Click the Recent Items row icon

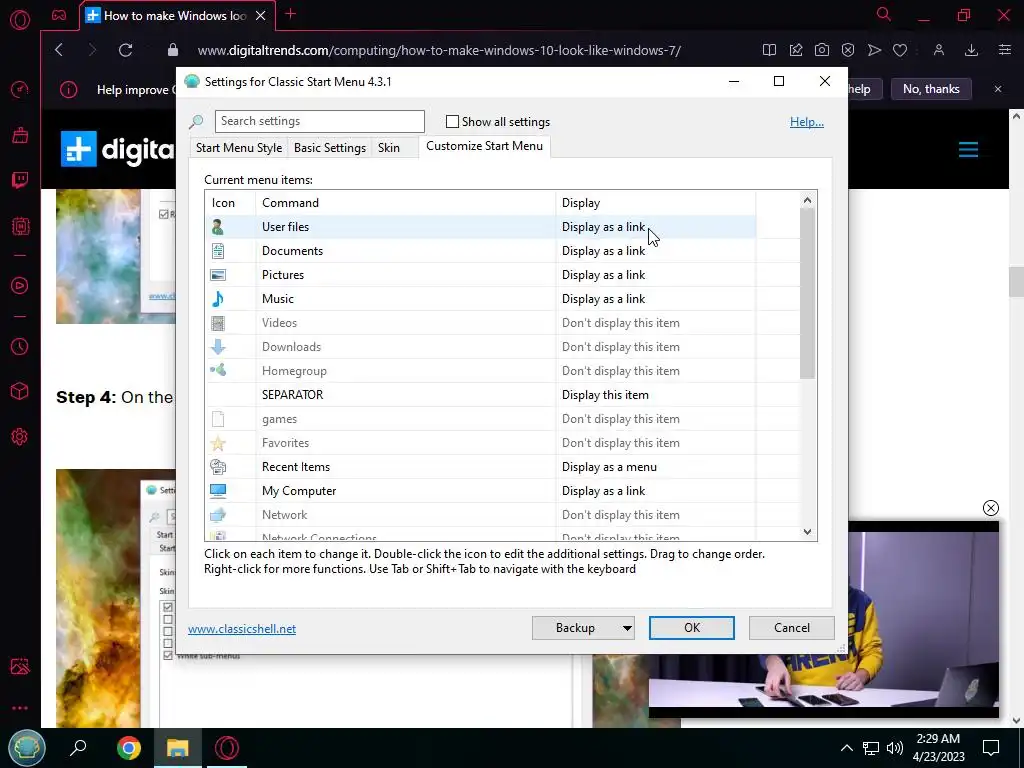[218, 467]
